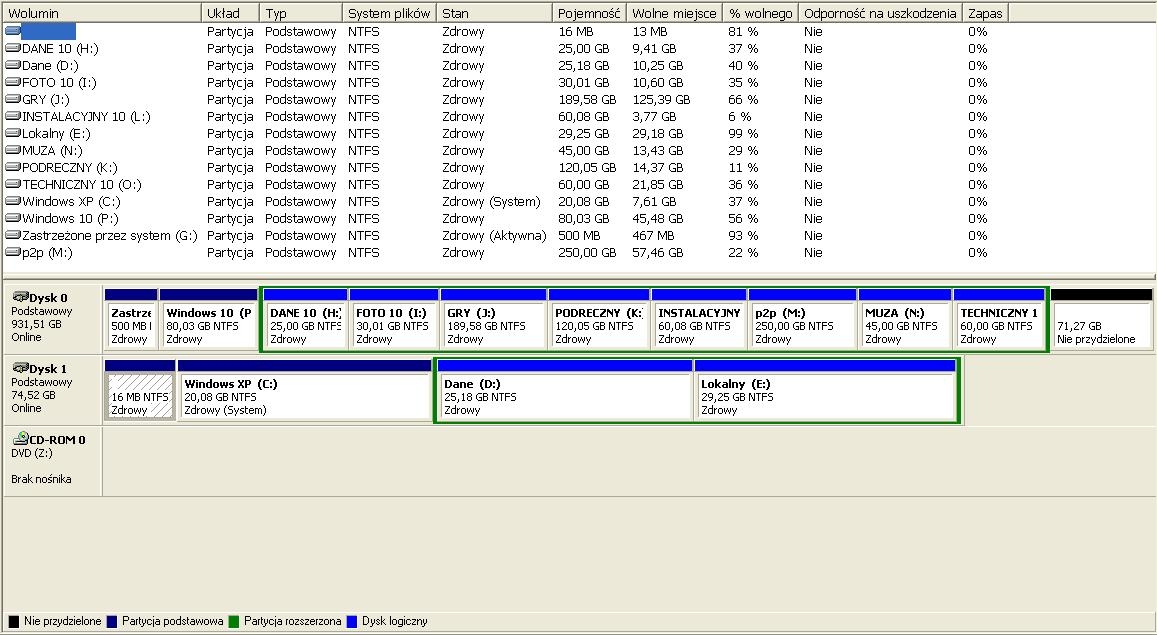Click the CD-ROM 0 DVD (Z:) label panel
The image size is (1157, 635).
[x=52, y=459]
